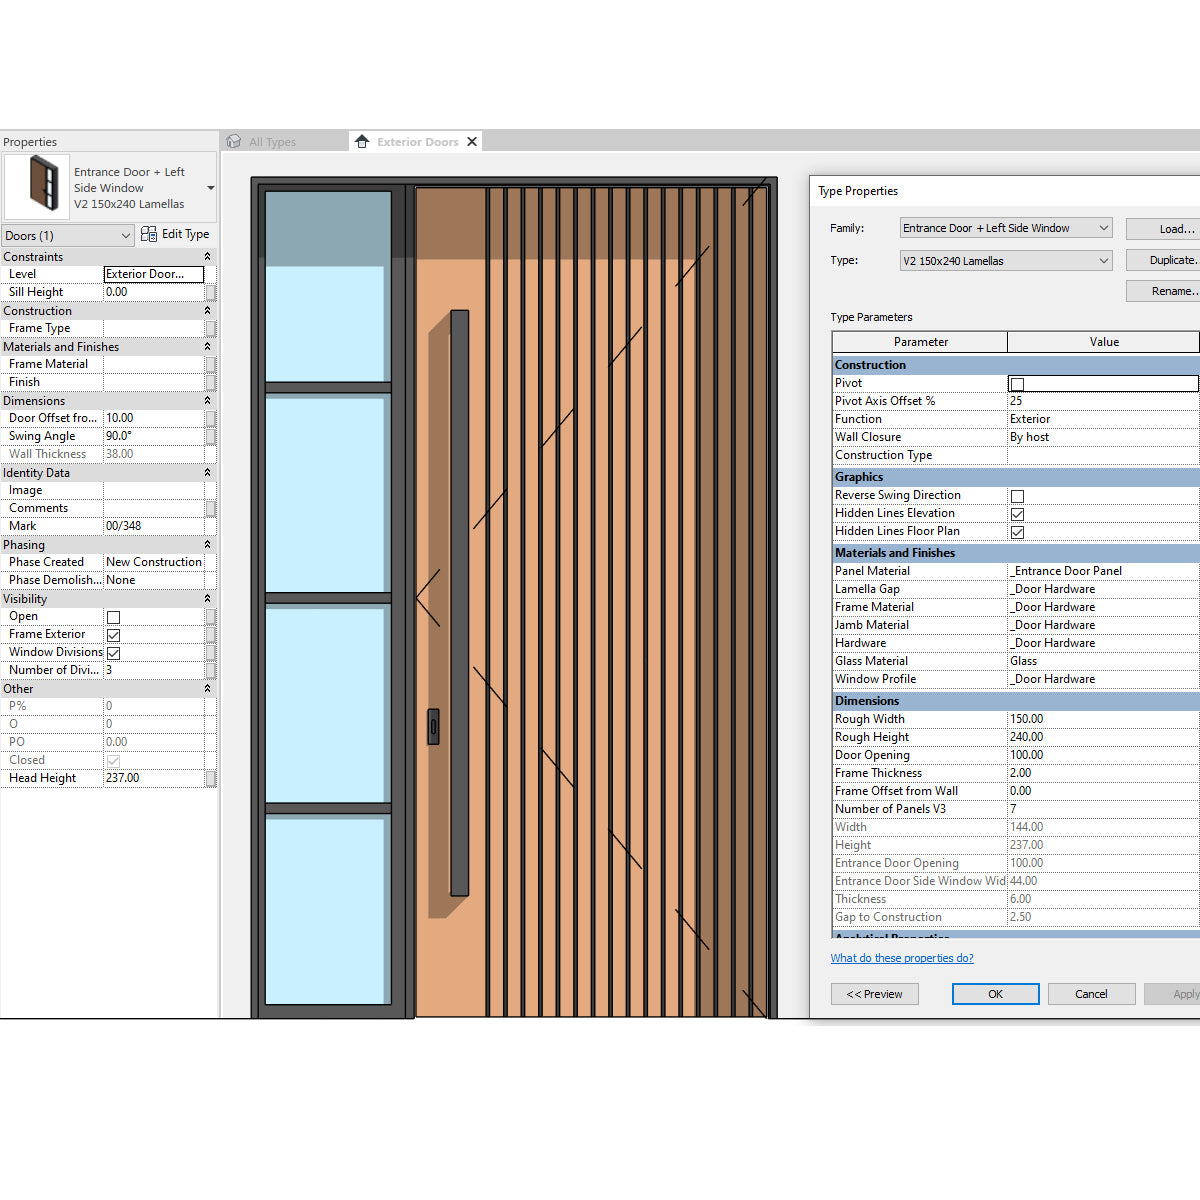Click the Exterior Doors tab home icon
The height and width of the screenshot is (1200, 1200).
[x=362, y=142]
